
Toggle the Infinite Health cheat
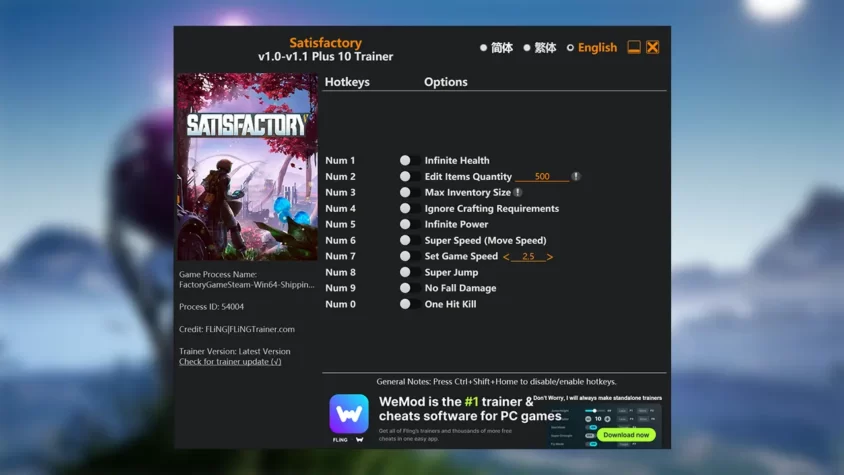click(410, 160)
